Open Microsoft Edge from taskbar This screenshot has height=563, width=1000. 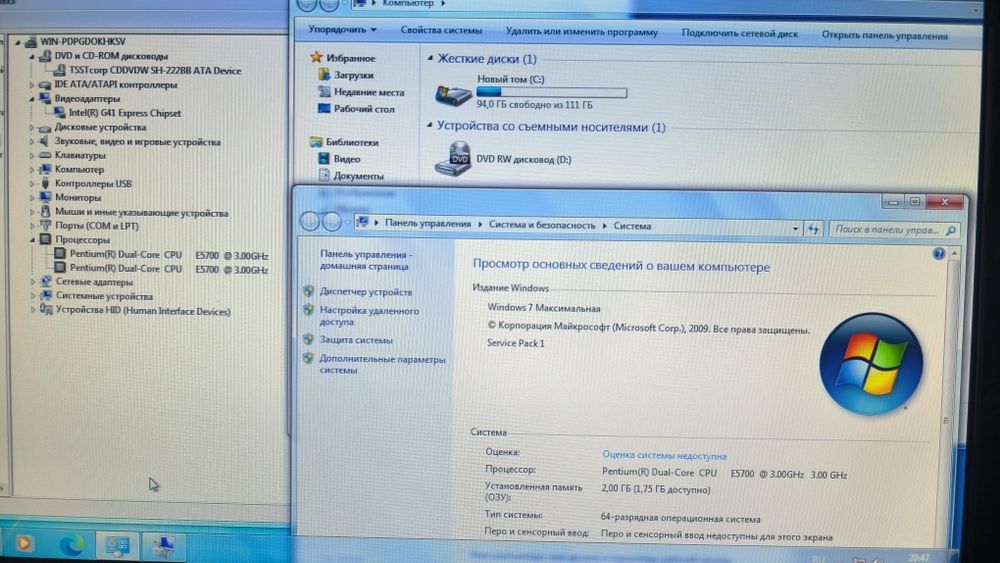tap(71, 543)
